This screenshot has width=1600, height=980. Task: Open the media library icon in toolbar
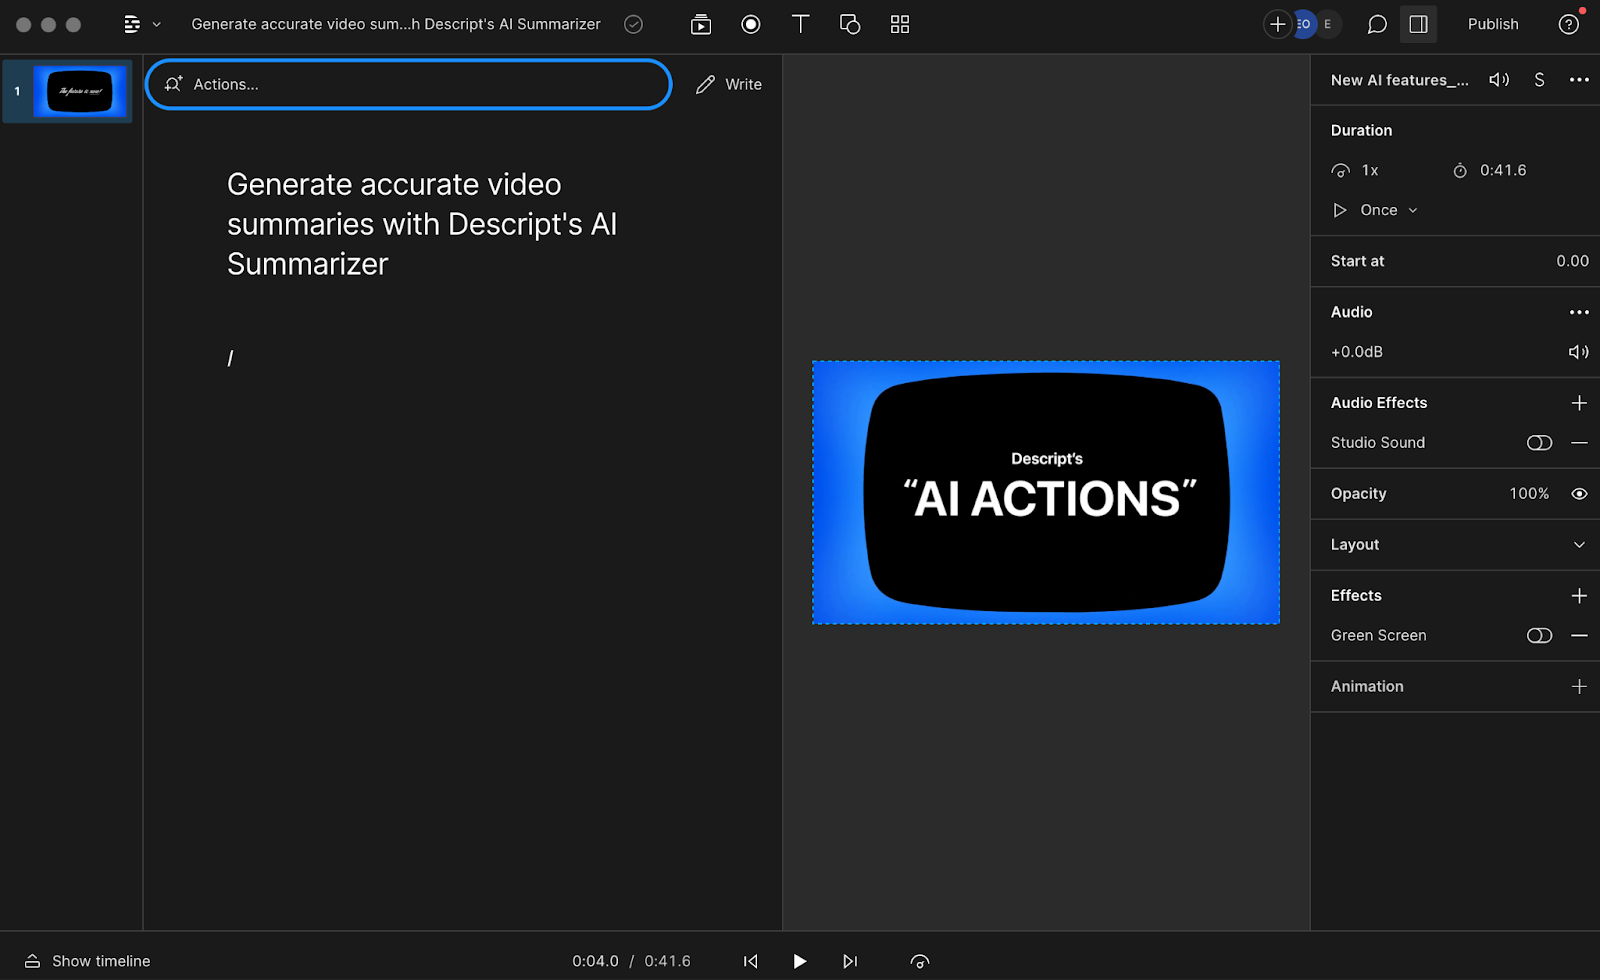click(x=701, y=24)
